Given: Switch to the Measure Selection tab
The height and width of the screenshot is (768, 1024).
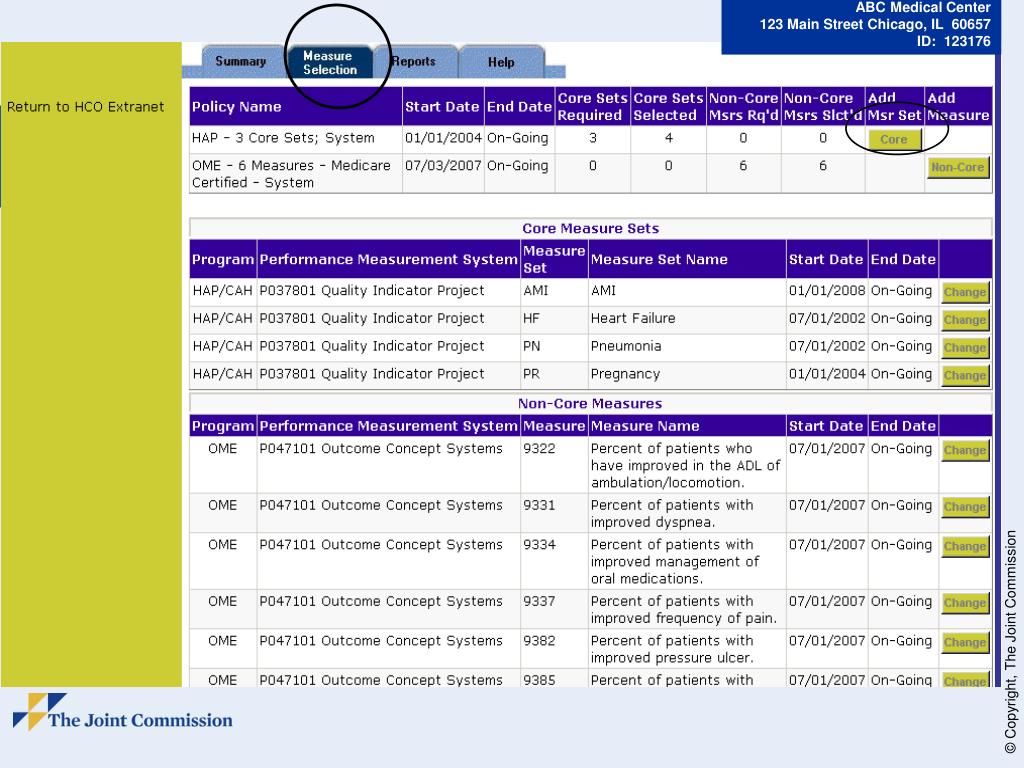Looking at the screenshot, I should coord(330,63).
